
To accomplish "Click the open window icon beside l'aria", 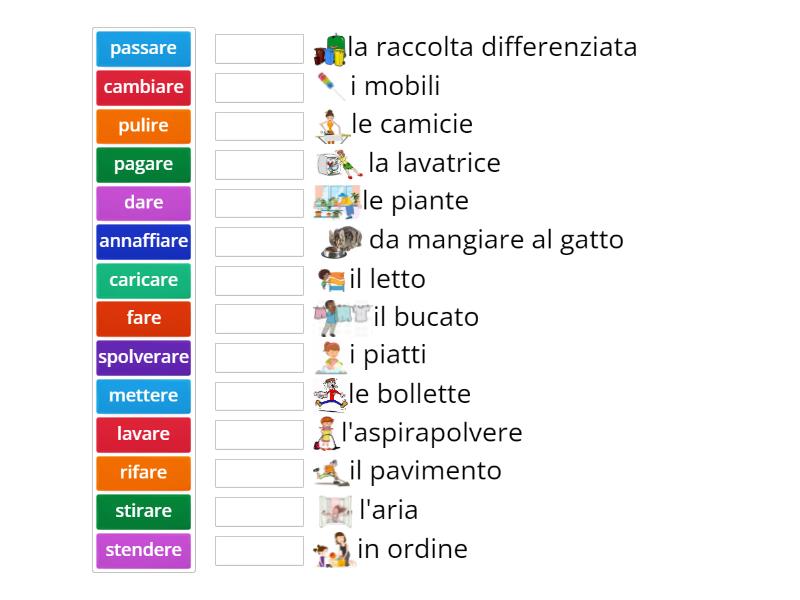I will tap(335, 511).
